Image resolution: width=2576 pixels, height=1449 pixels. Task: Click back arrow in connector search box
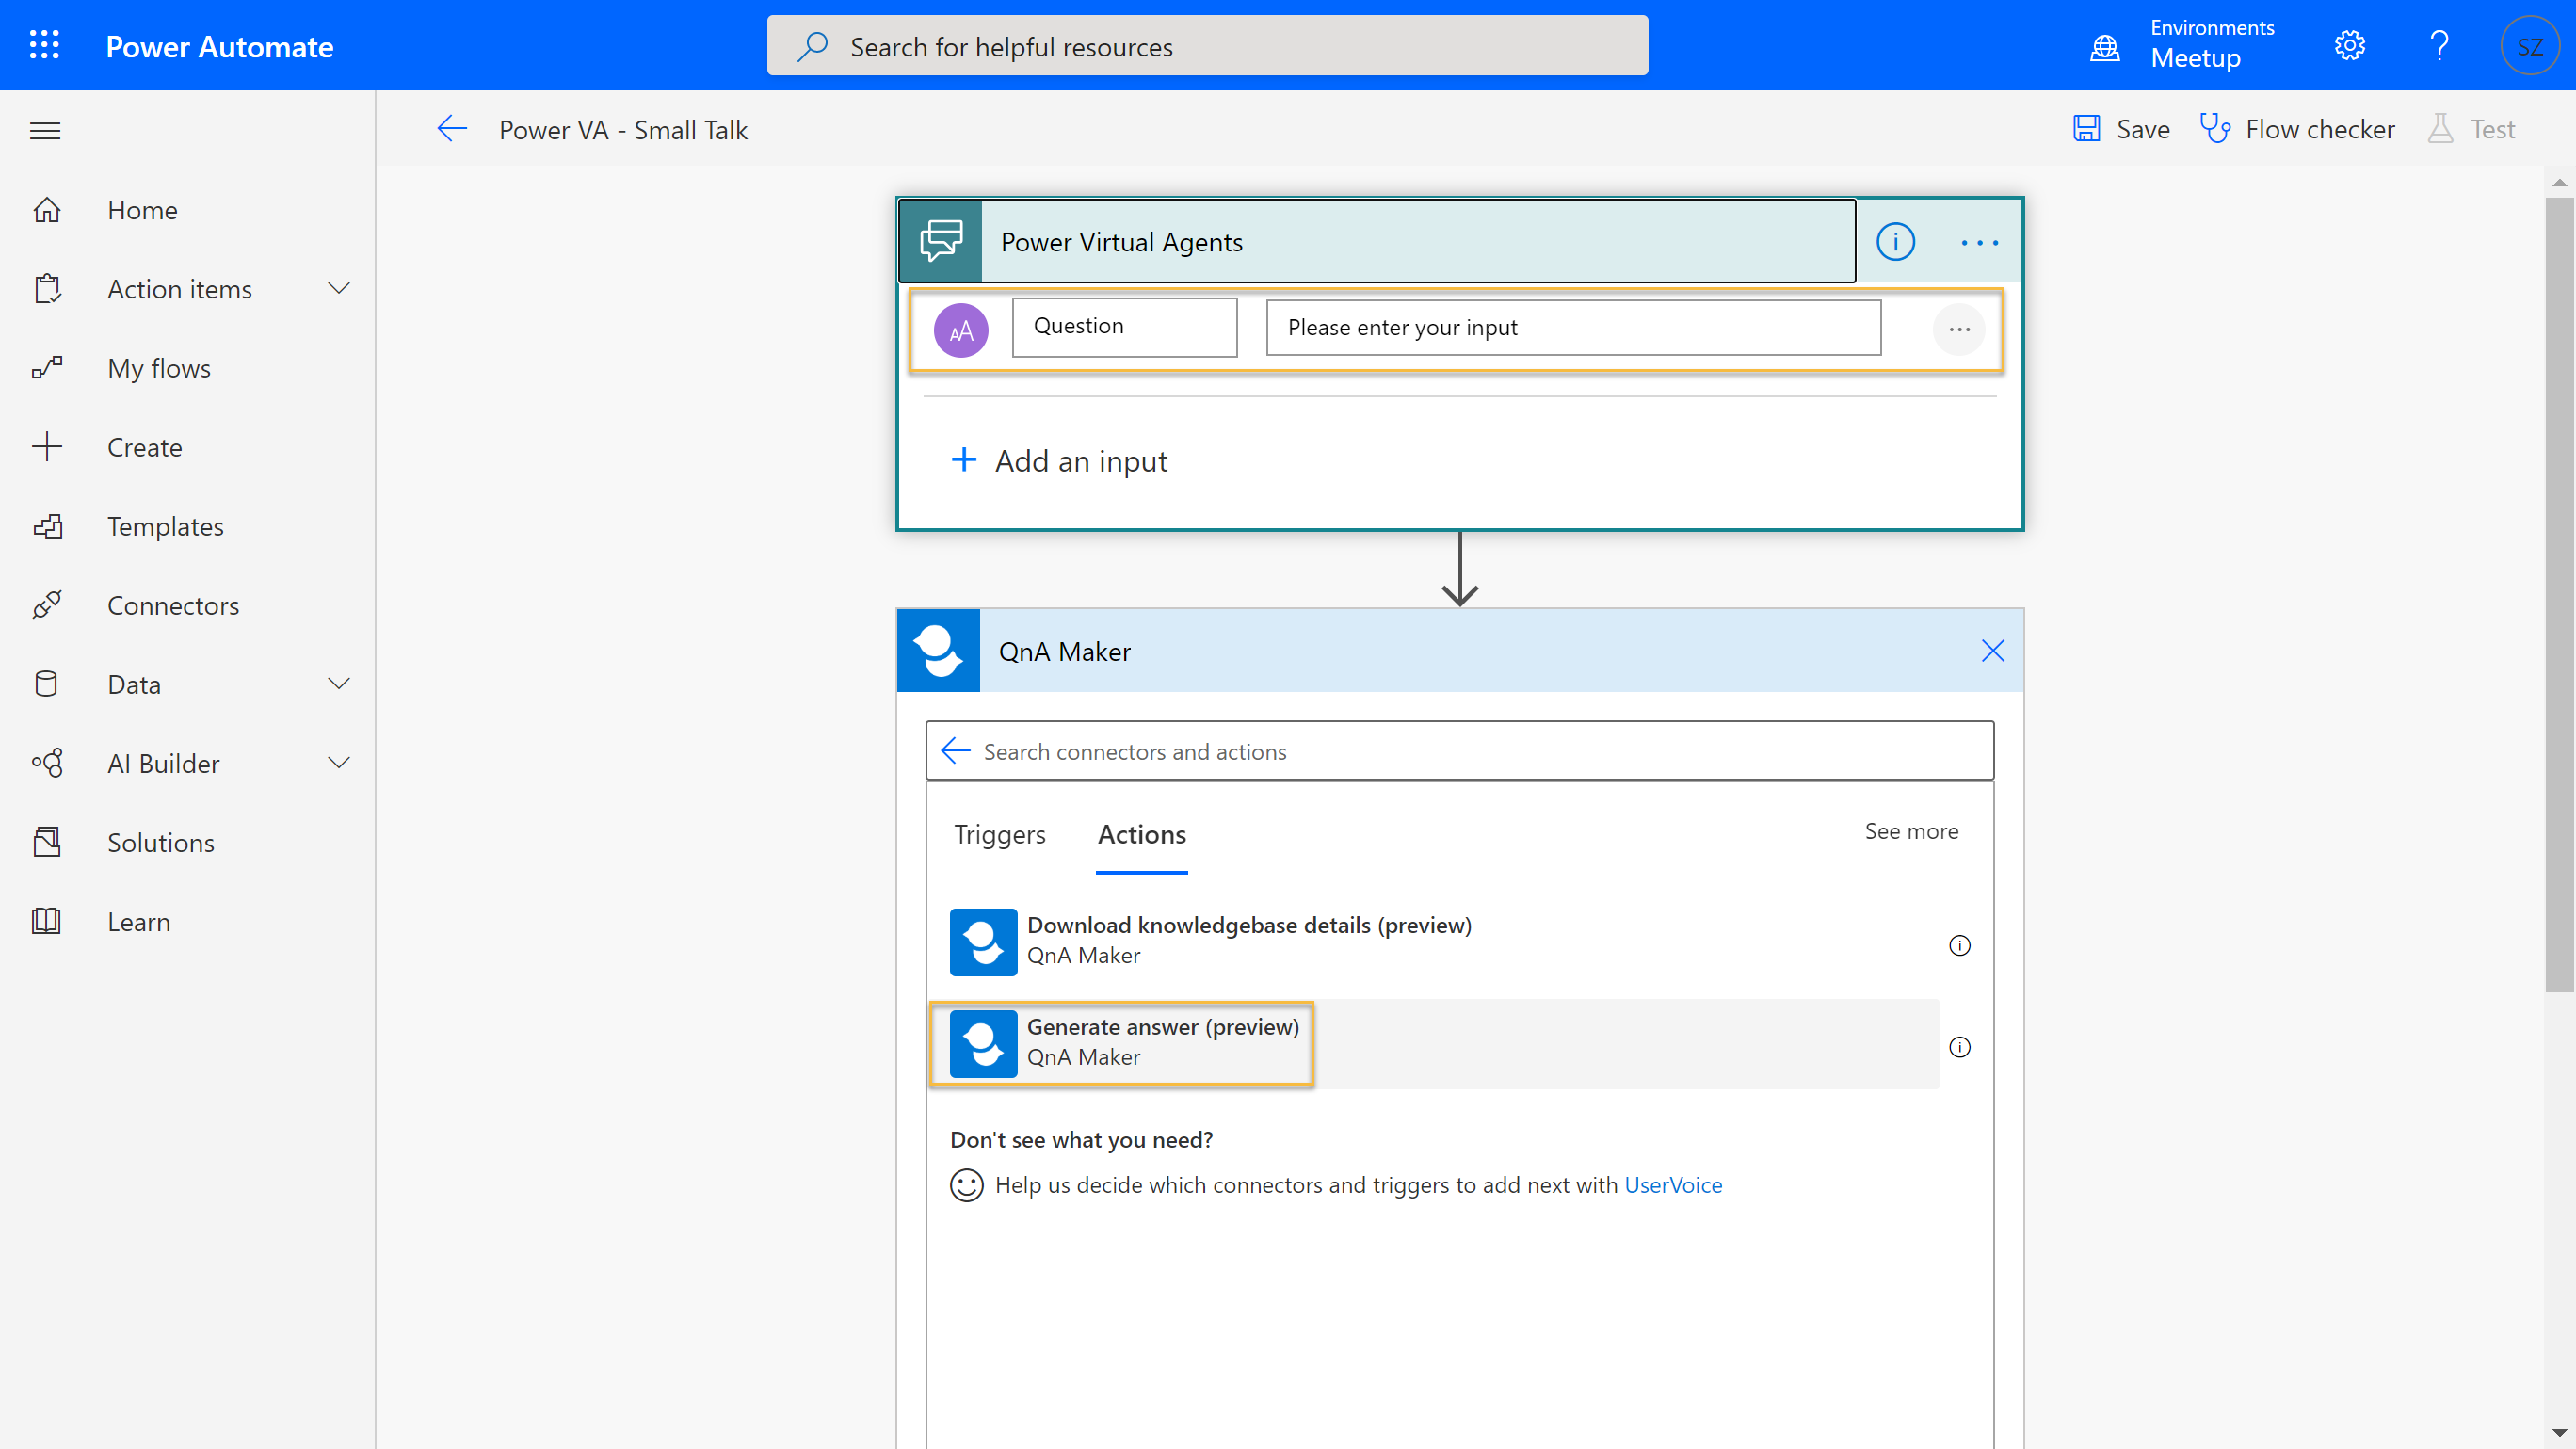pos(956,751)
